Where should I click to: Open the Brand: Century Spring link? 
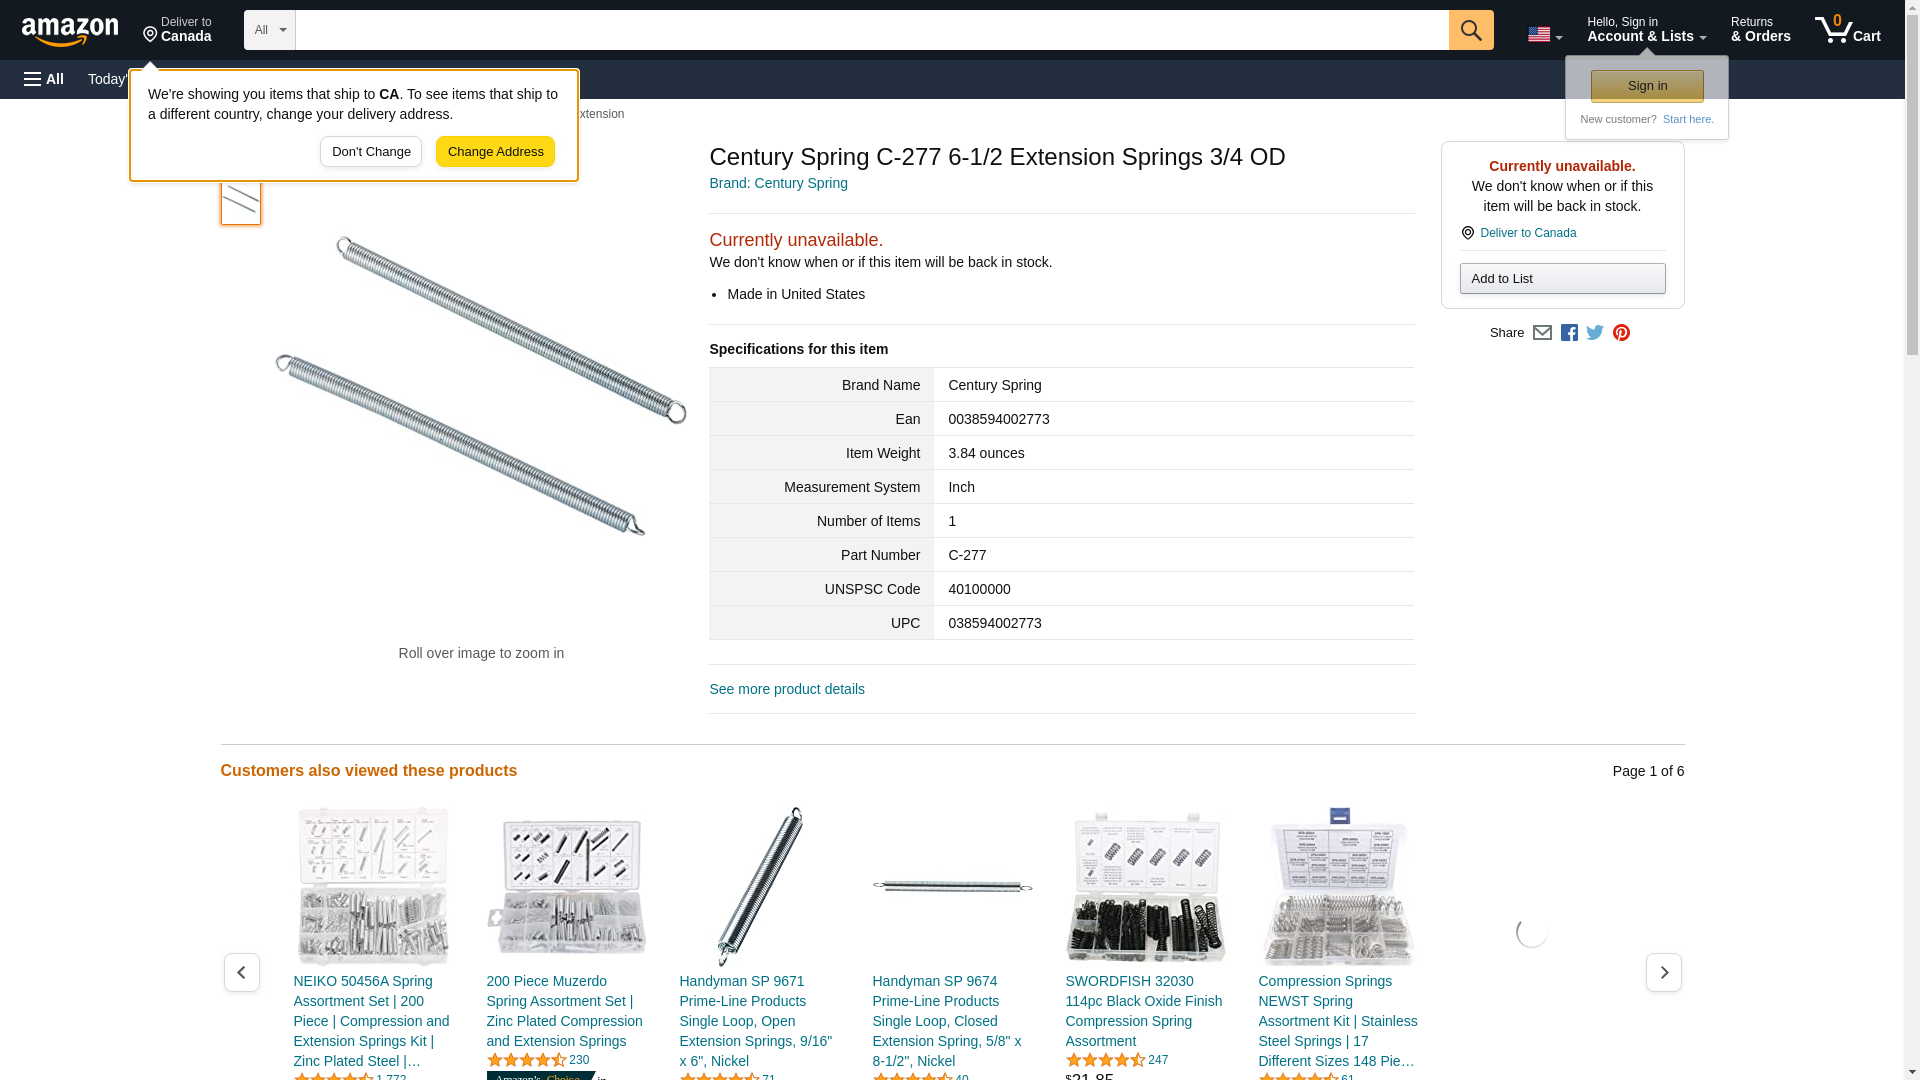pyautogui.click(x=778, y=183)
